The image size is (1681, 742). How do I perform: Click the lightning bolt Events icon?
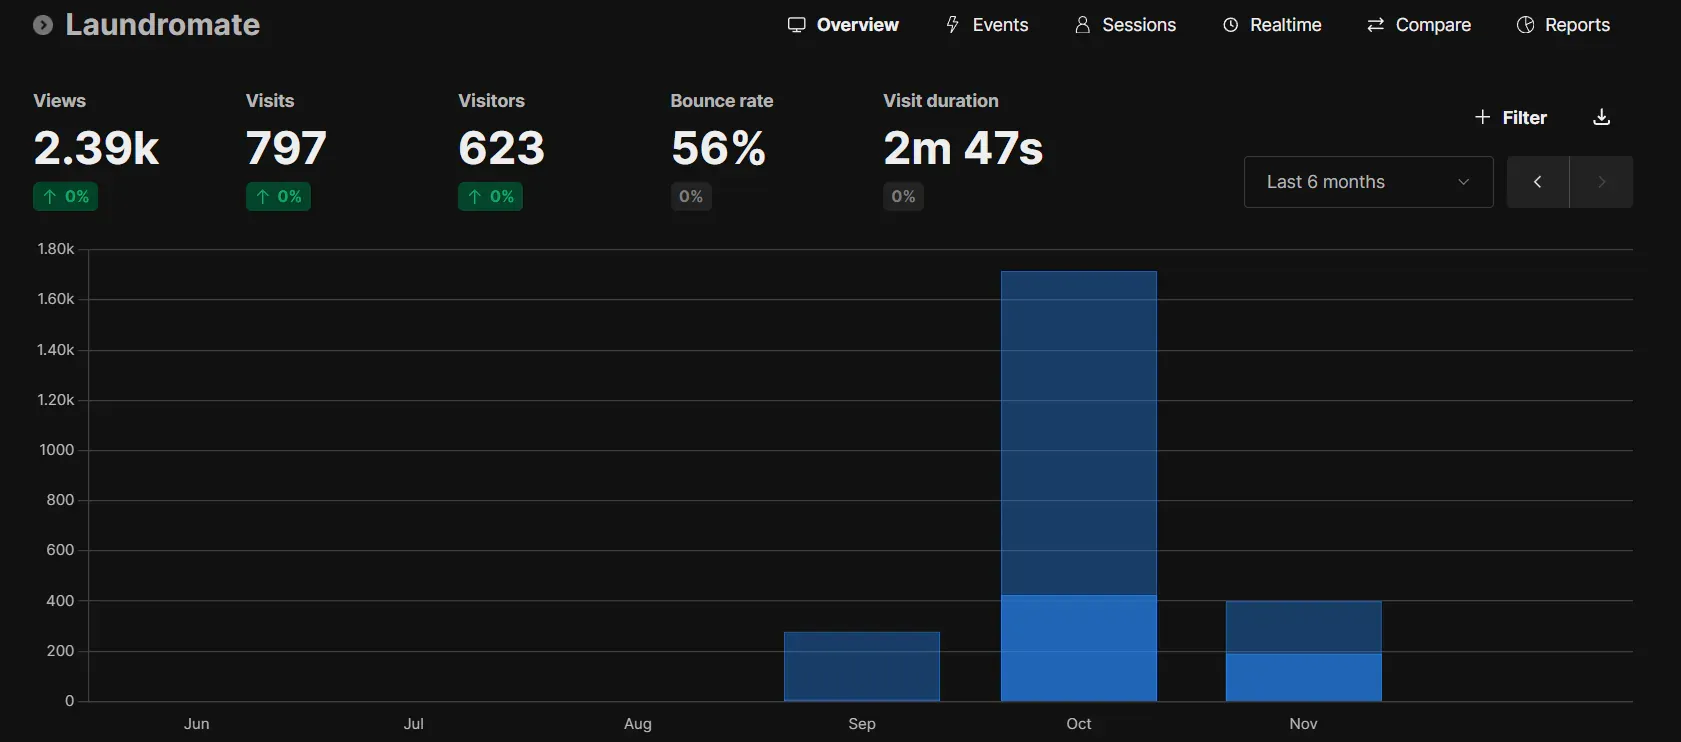(952, 25)
